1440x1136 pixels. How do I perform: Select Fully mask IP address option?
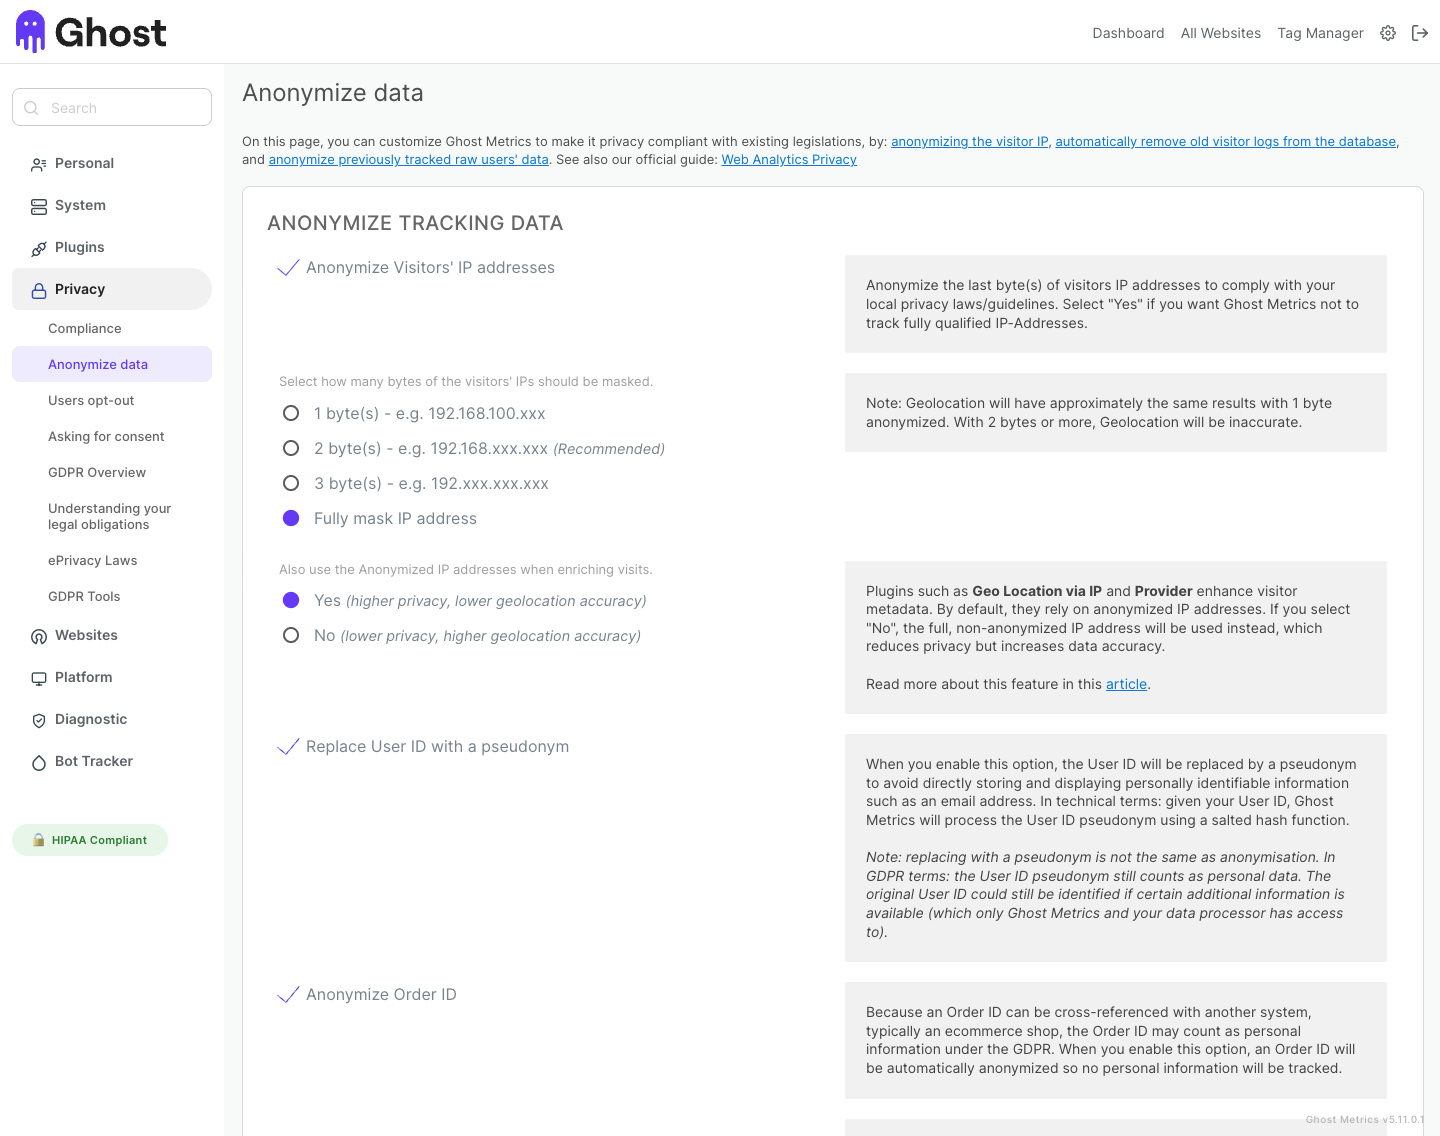(x=291, y=518)
